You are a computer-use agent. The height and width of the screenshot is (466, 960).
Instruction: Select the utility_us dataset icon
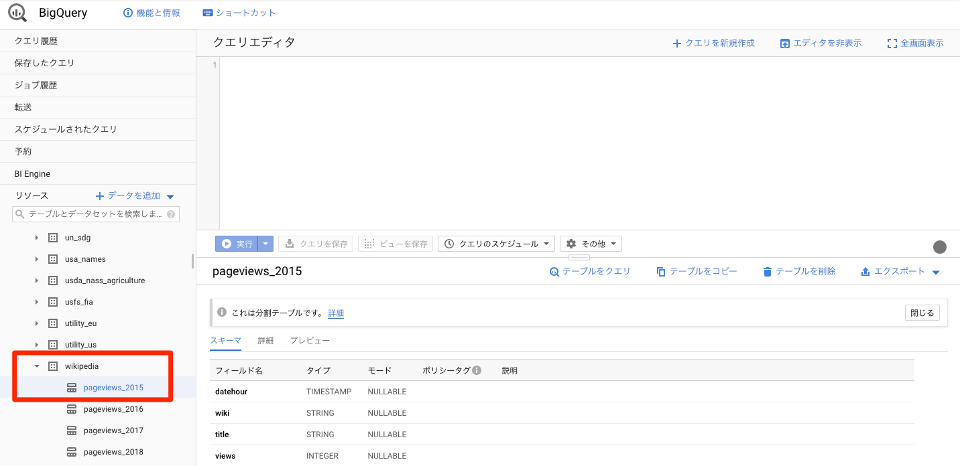53,345
